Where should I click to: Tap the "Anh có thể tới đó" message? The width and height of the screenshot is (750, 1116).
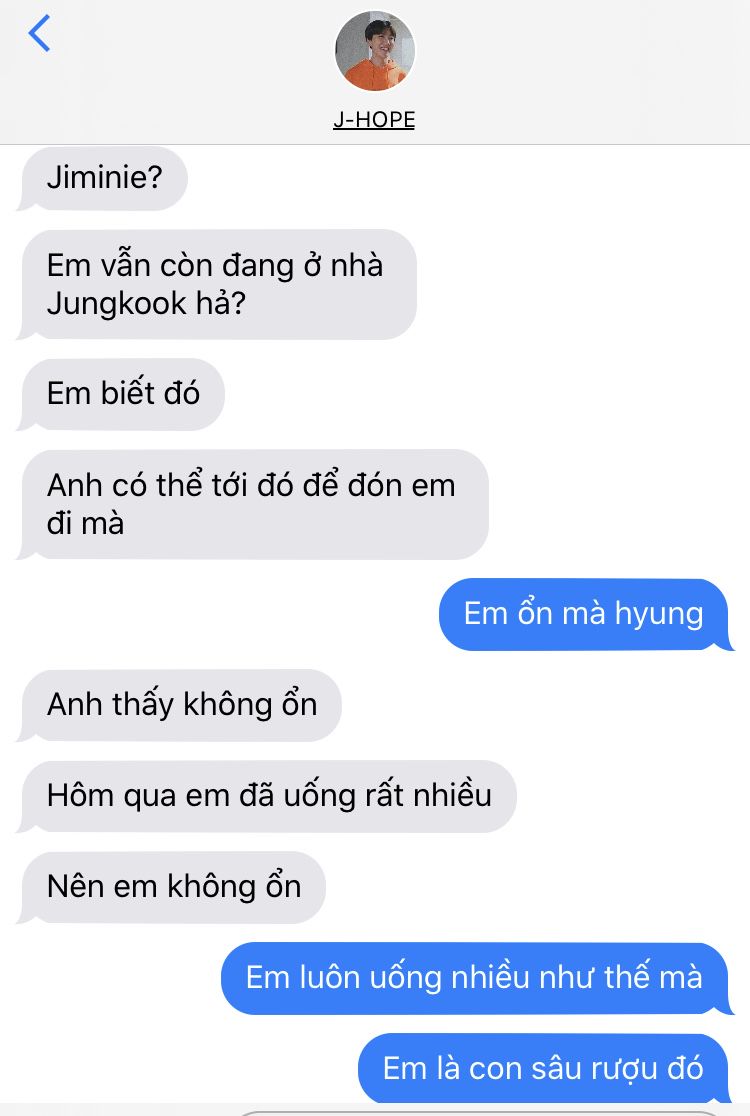point(253,504)
